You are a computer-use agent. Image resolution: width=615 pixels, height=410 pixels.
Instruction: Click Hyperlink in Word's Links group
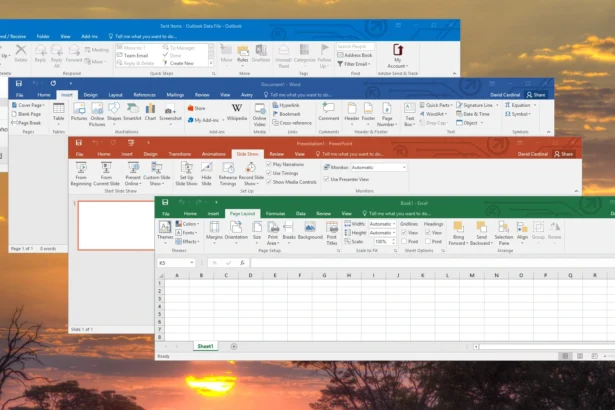point(286,105)
